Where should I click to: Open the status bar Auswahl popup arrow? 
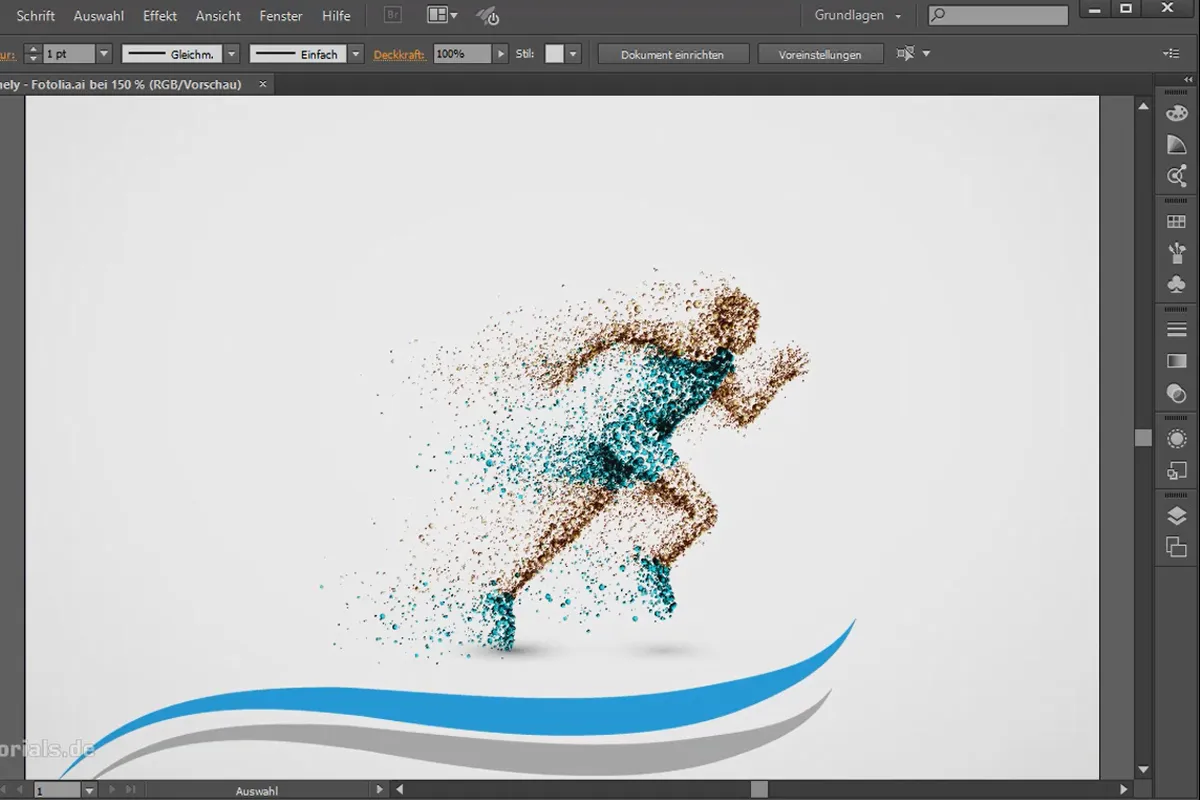pyautogui.click(x=379, y=790)
